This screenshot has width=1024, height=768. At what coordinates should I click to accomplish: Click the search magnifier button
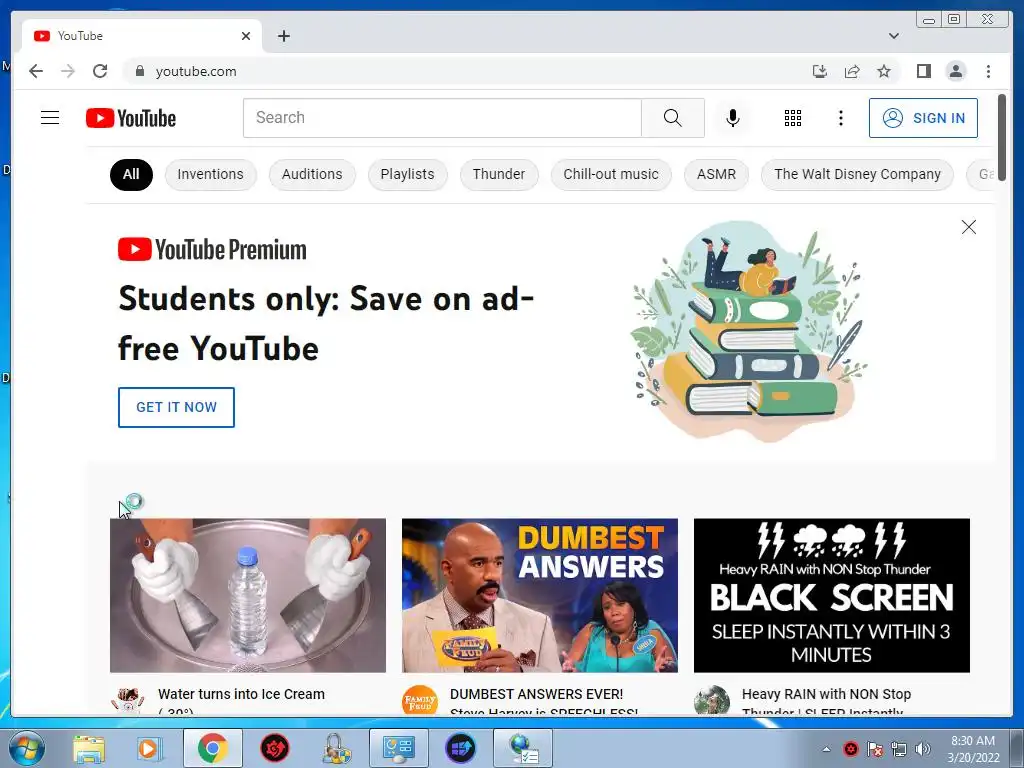point(673,118)
